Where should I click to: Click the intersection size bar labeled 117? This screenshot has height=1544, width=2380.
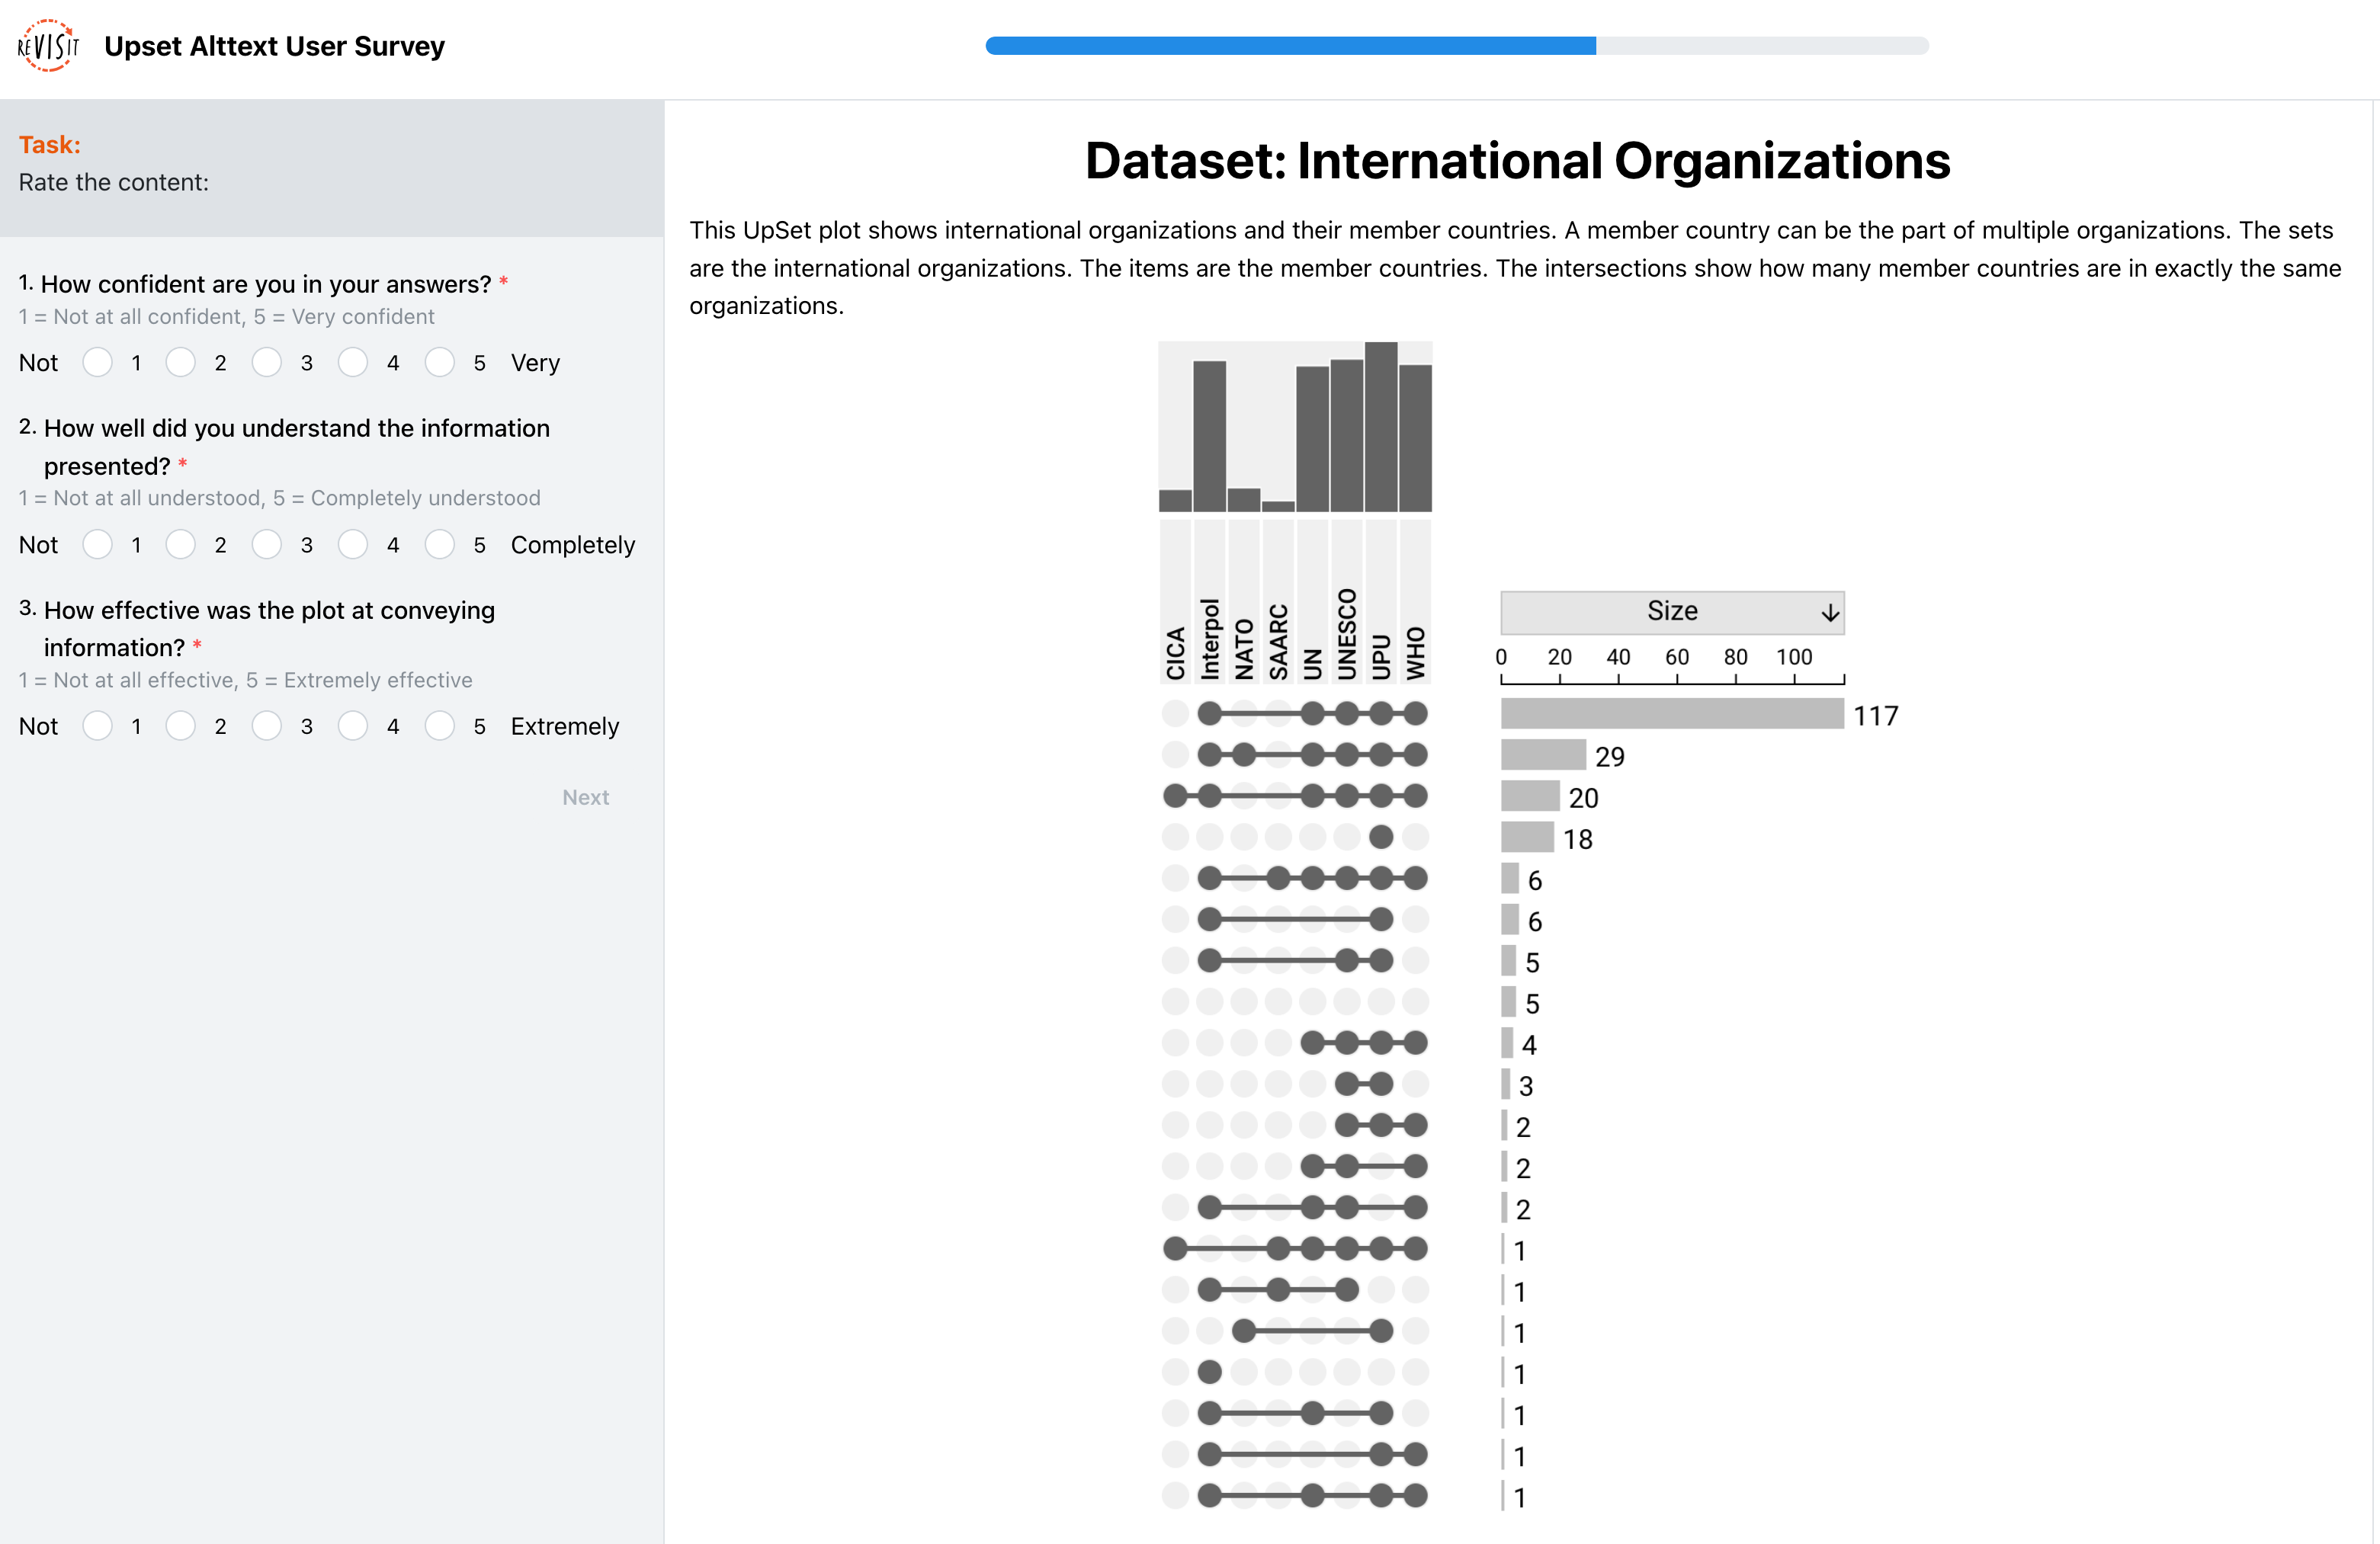(x=1672, y=713)
